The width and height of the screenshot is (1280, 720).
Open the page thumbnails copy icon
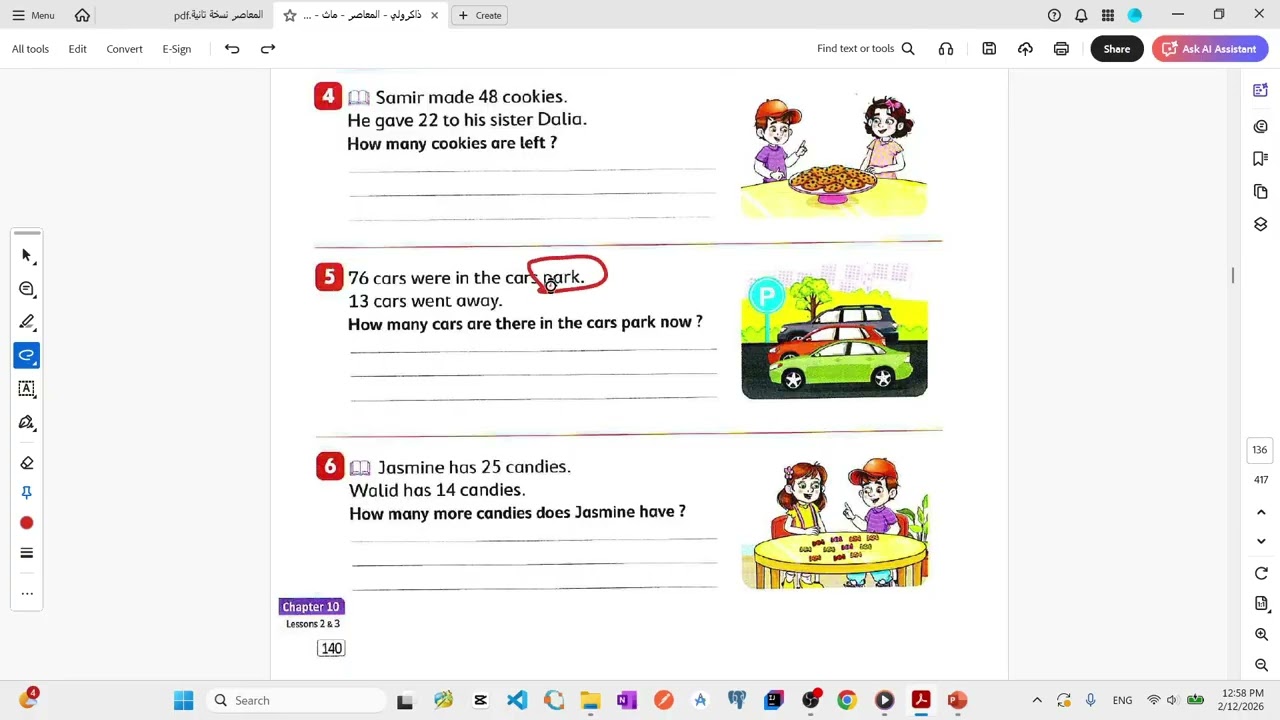click(1261, 191)
